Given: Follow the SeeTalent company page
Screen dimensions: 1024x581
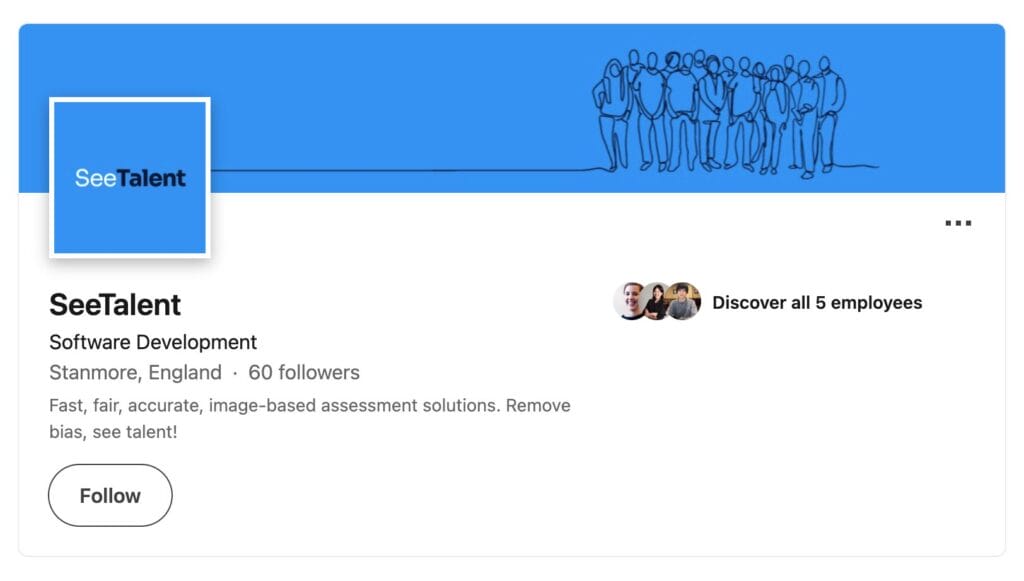Looking at the screenshot, I should [110, 495].
